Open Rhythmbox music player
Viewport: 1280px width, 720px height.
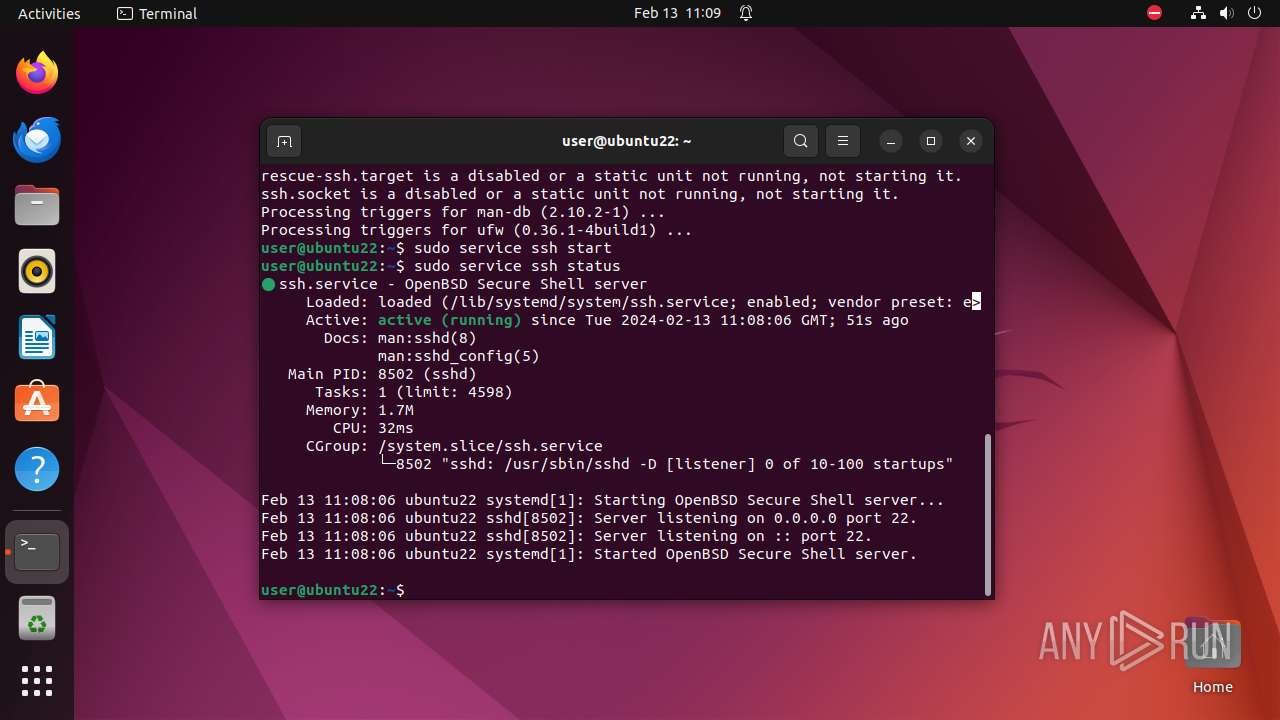37,271
